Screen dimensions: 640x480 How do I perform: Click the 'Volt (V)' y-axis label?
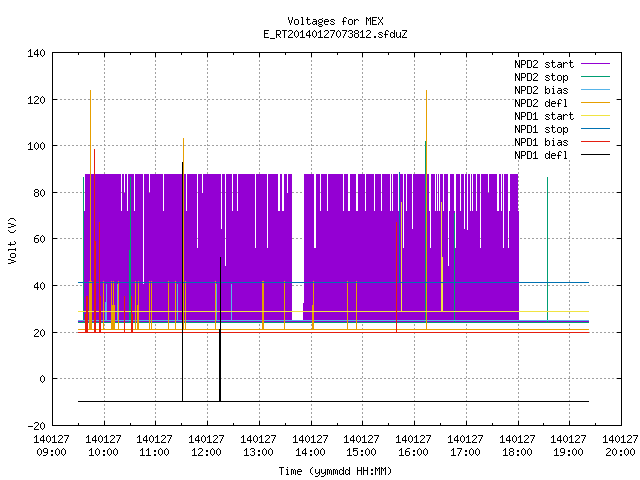[x=12, y=240]
